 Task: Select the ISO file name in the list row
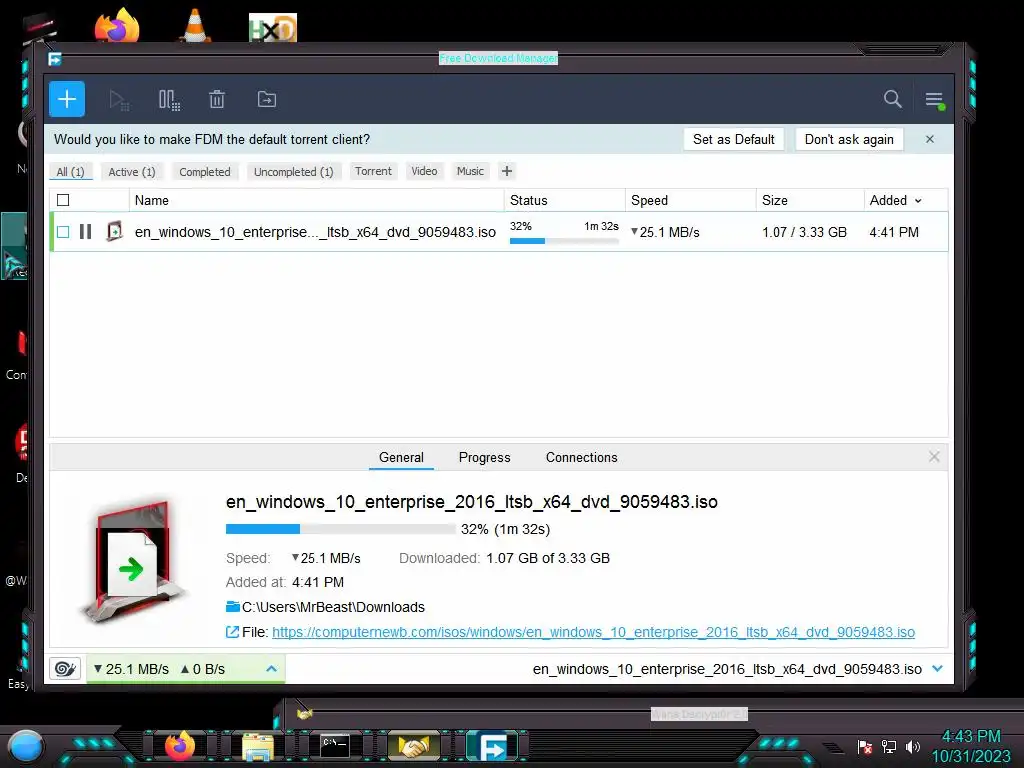(x=315, y=232)
